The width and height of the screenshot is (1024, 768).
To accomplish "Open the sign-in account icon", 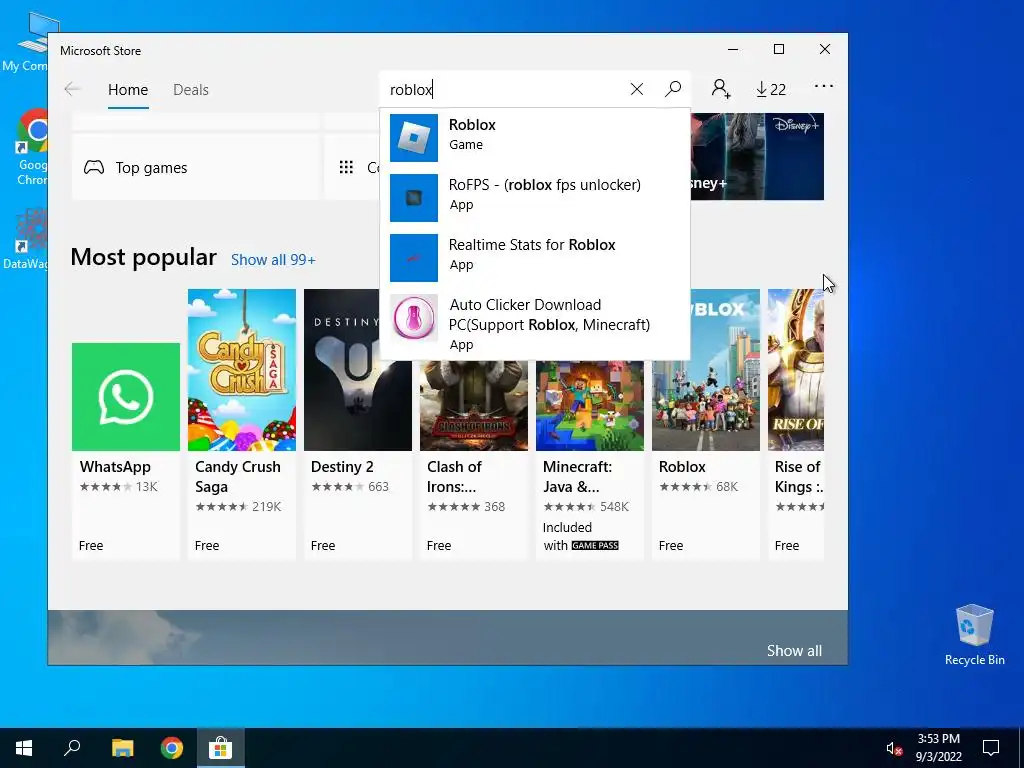I will tap(721, 88).
